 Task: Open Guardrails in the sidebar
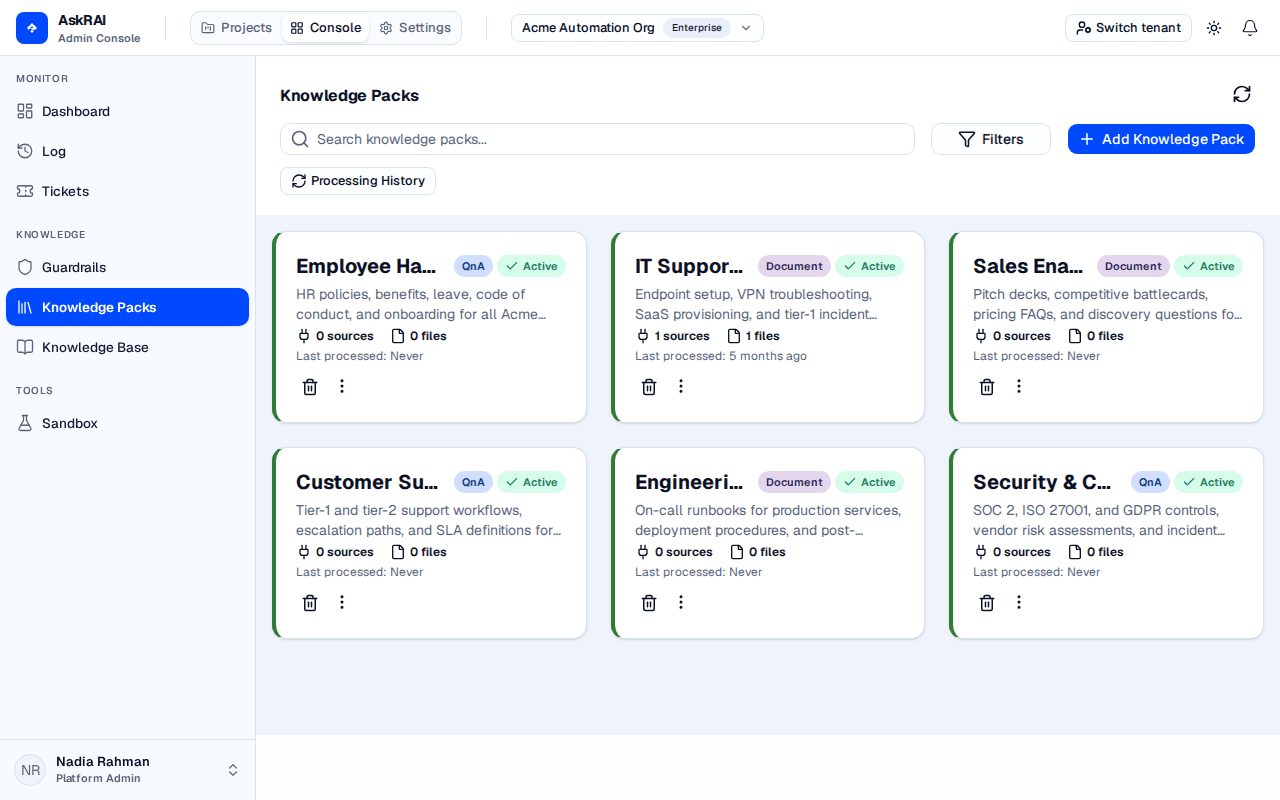click(127, 267)
